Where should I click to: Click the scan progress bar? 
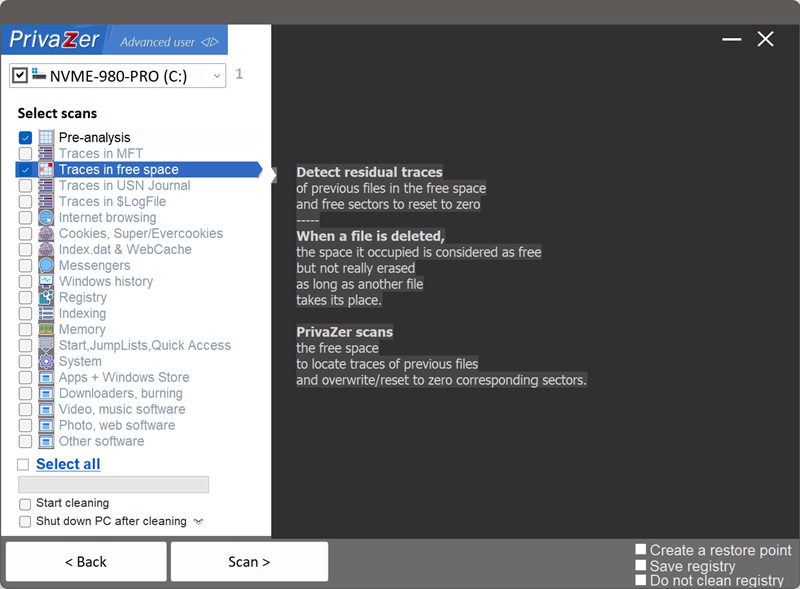click(x=113, y=484)
